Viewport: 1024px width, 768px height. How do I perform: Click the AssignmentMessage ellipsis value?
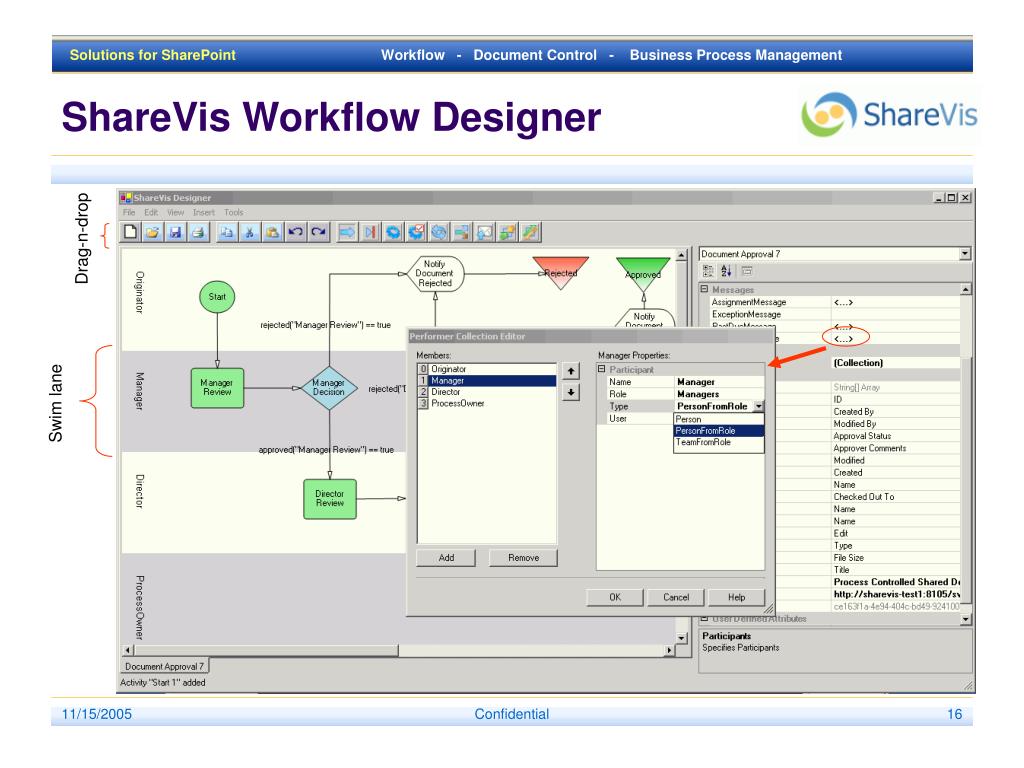point(843,302)
